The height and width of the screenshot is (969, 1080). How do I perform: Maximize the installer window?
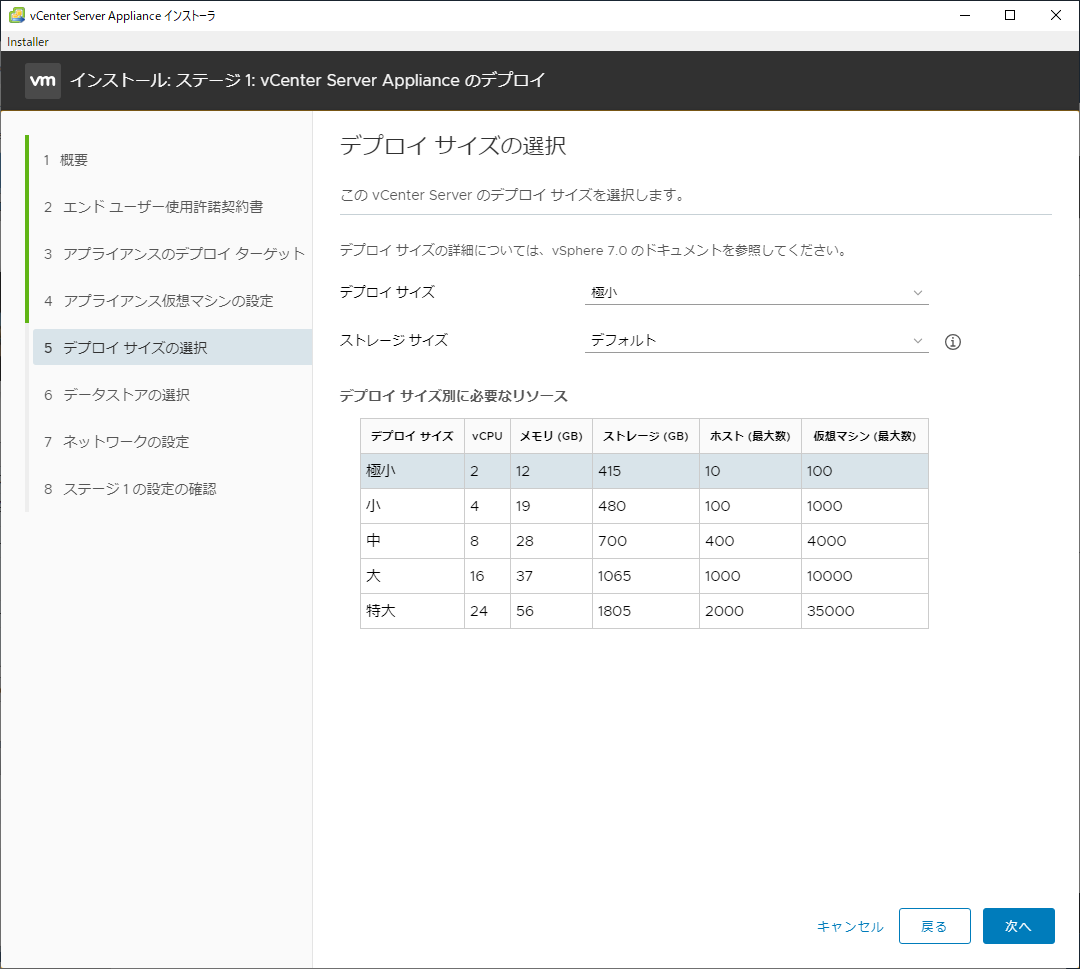click(1010, 15)
